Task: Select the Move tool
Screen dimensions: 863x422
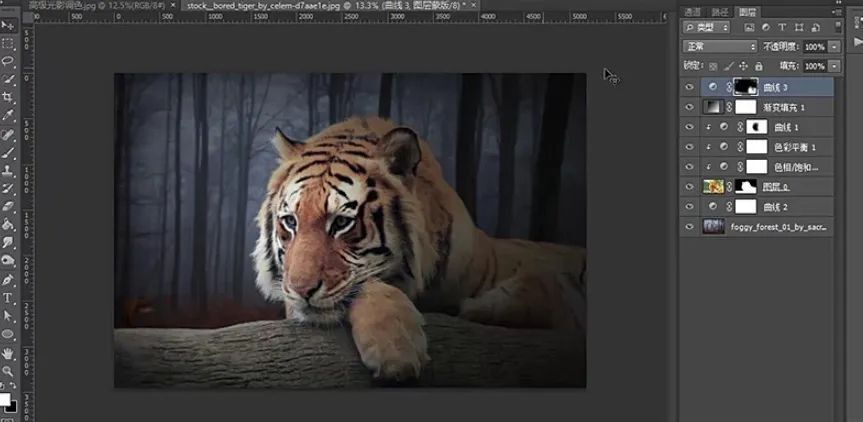Action: [x=8, y=25]
